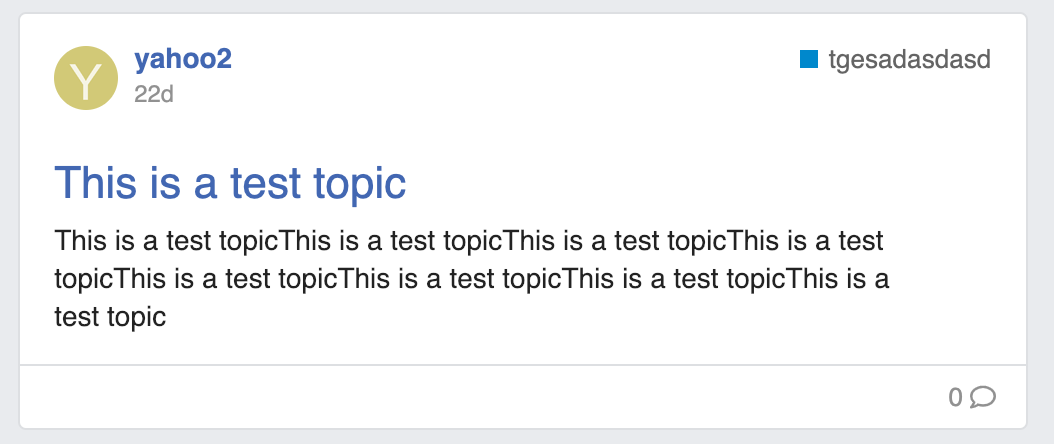The height and width of the screenshot is (444, 1054).
Task: Click the "22d" post timestamp
Action: click(x=154, y=94)
